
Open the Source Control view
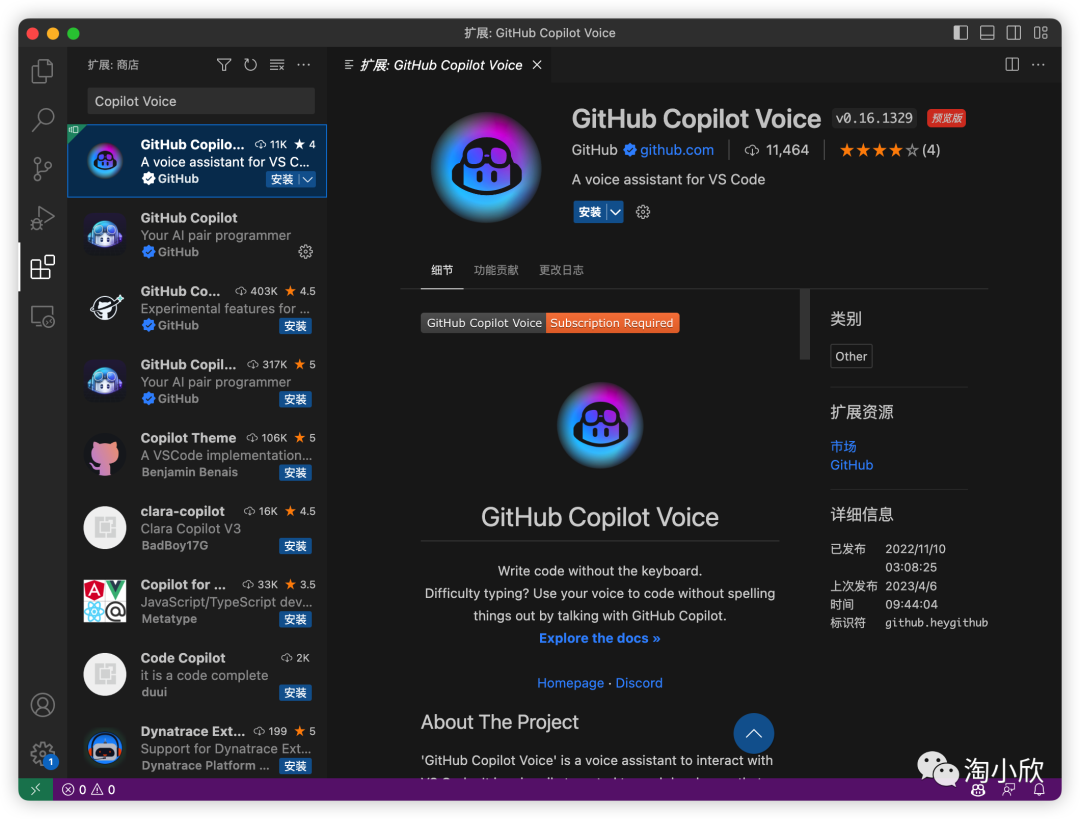tap(42, 168)
